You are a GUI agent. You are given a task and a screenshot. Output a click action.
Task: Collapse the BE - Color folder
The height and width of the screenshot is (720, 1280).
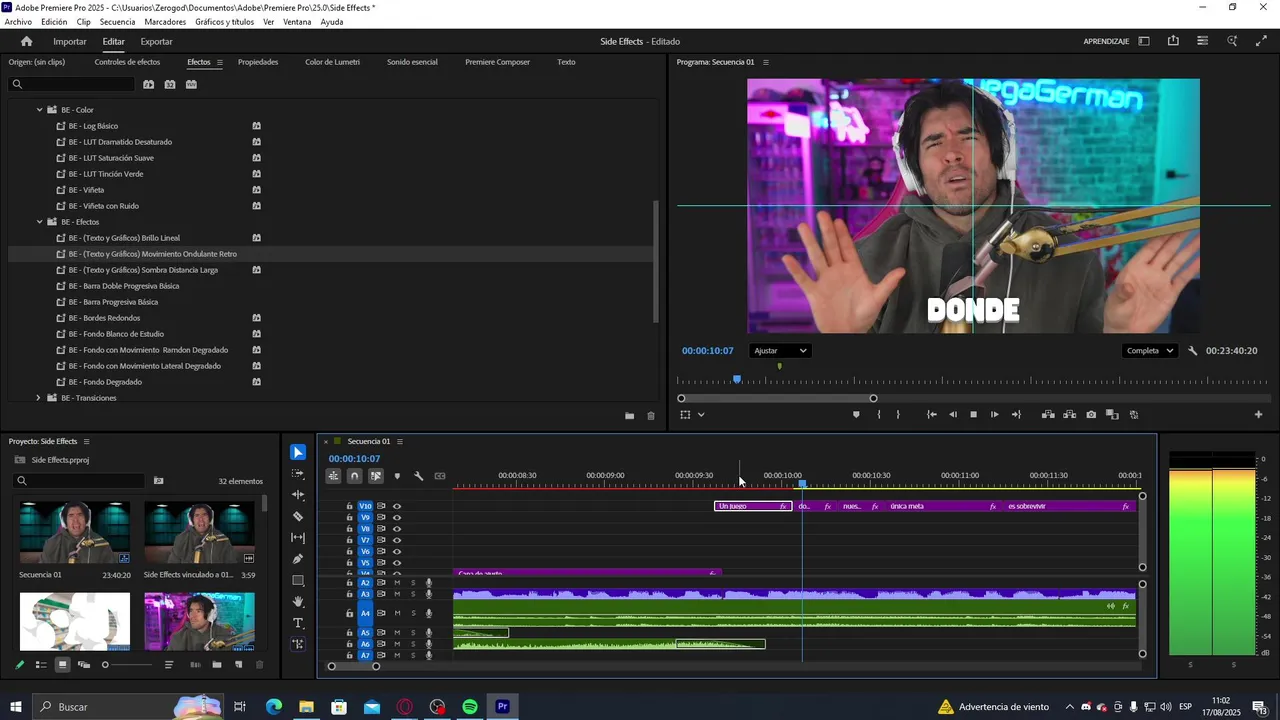40,110
